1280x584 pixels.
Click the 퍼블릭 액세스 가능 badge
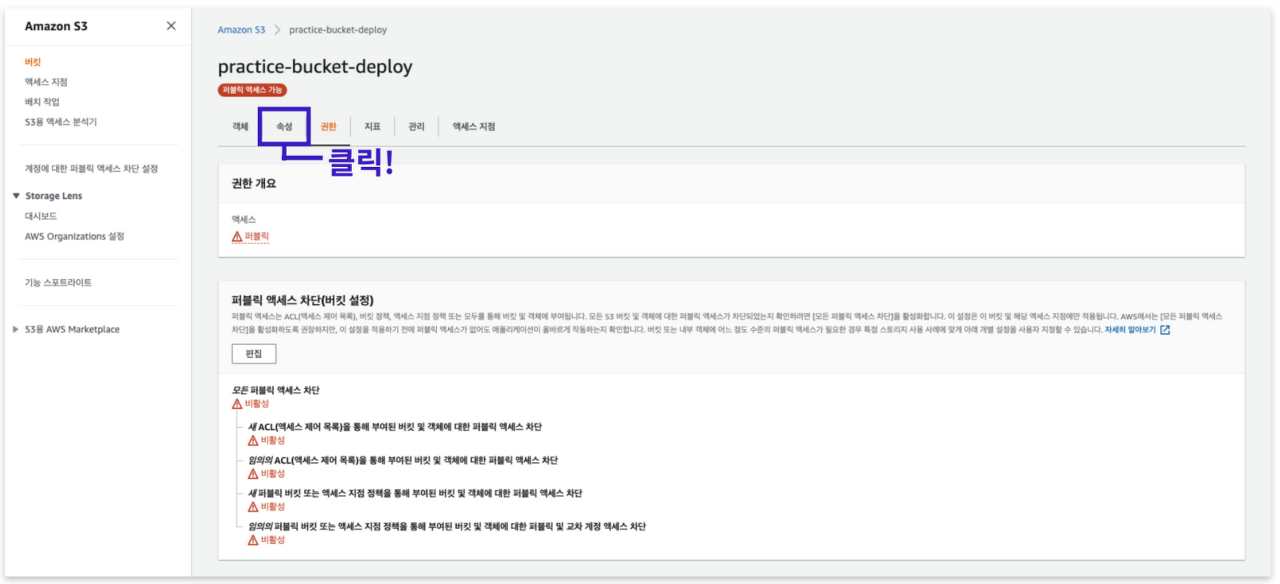point(252,90)
